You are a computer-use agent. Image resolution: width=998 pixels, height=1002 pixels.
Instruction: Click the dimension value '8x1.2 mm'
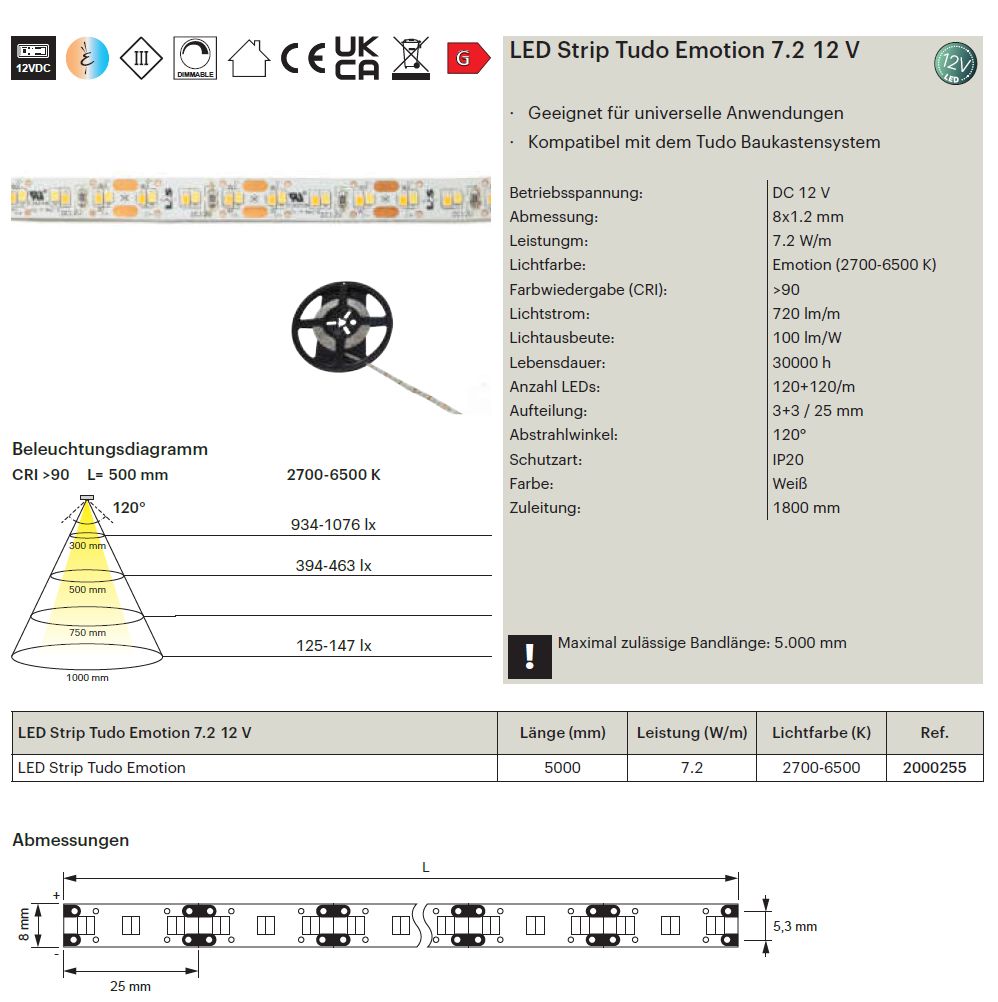tap(808, 217)
